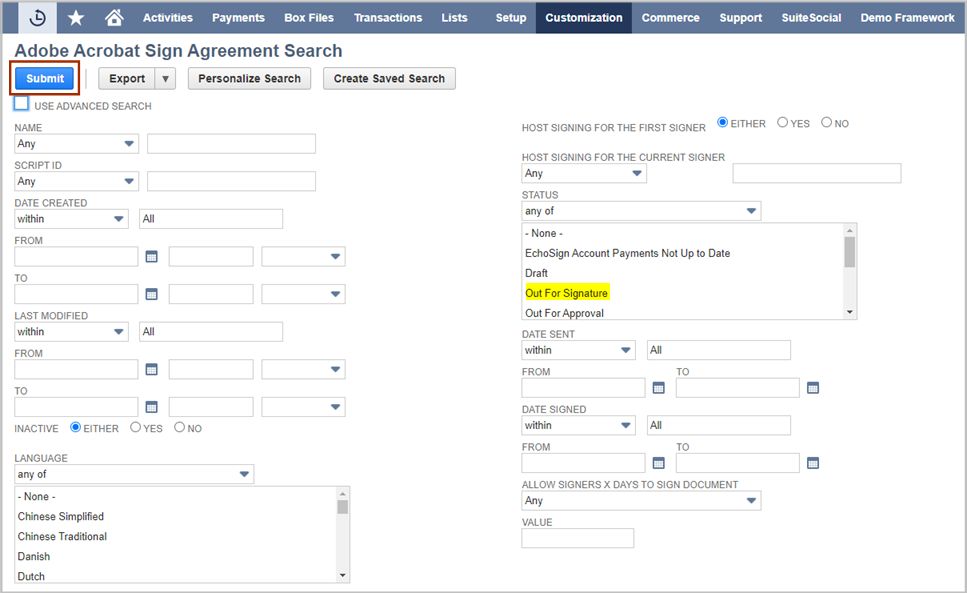Open the Support menu

[x=741, y=18]
